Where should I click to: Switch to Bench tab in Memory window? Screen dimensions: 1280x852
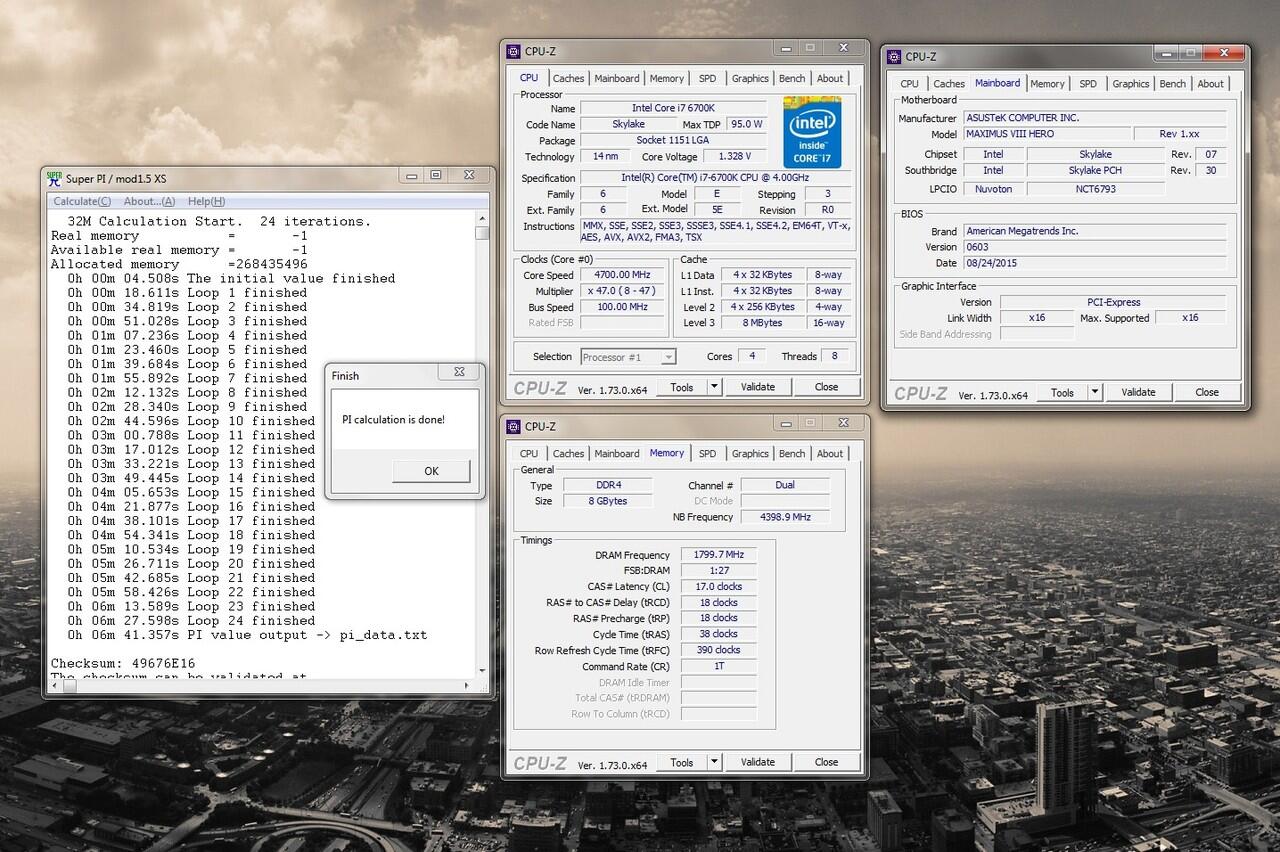[792, 454]
